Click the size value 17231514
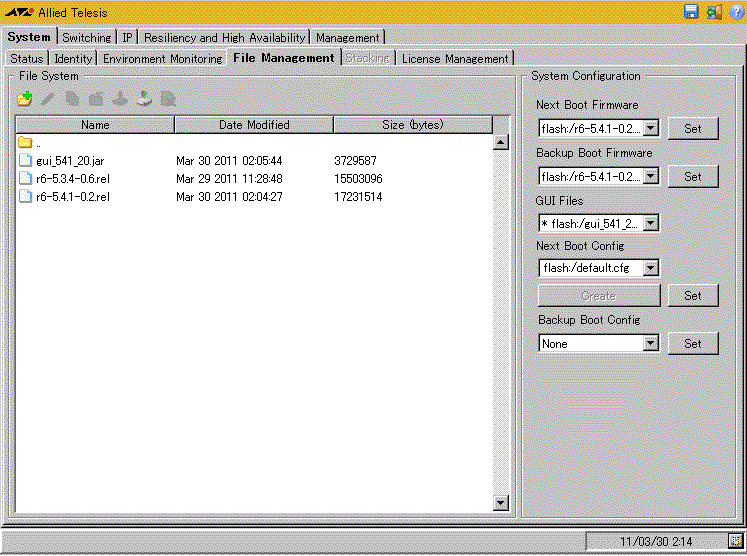The image size is (747, 556). click(x=358, y=197)
